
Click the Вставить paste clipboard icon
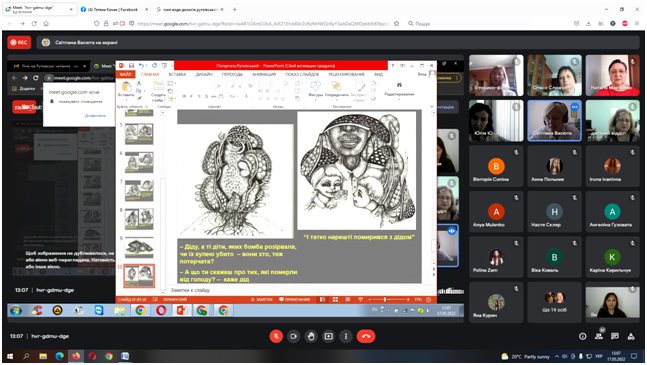point(126,86)
